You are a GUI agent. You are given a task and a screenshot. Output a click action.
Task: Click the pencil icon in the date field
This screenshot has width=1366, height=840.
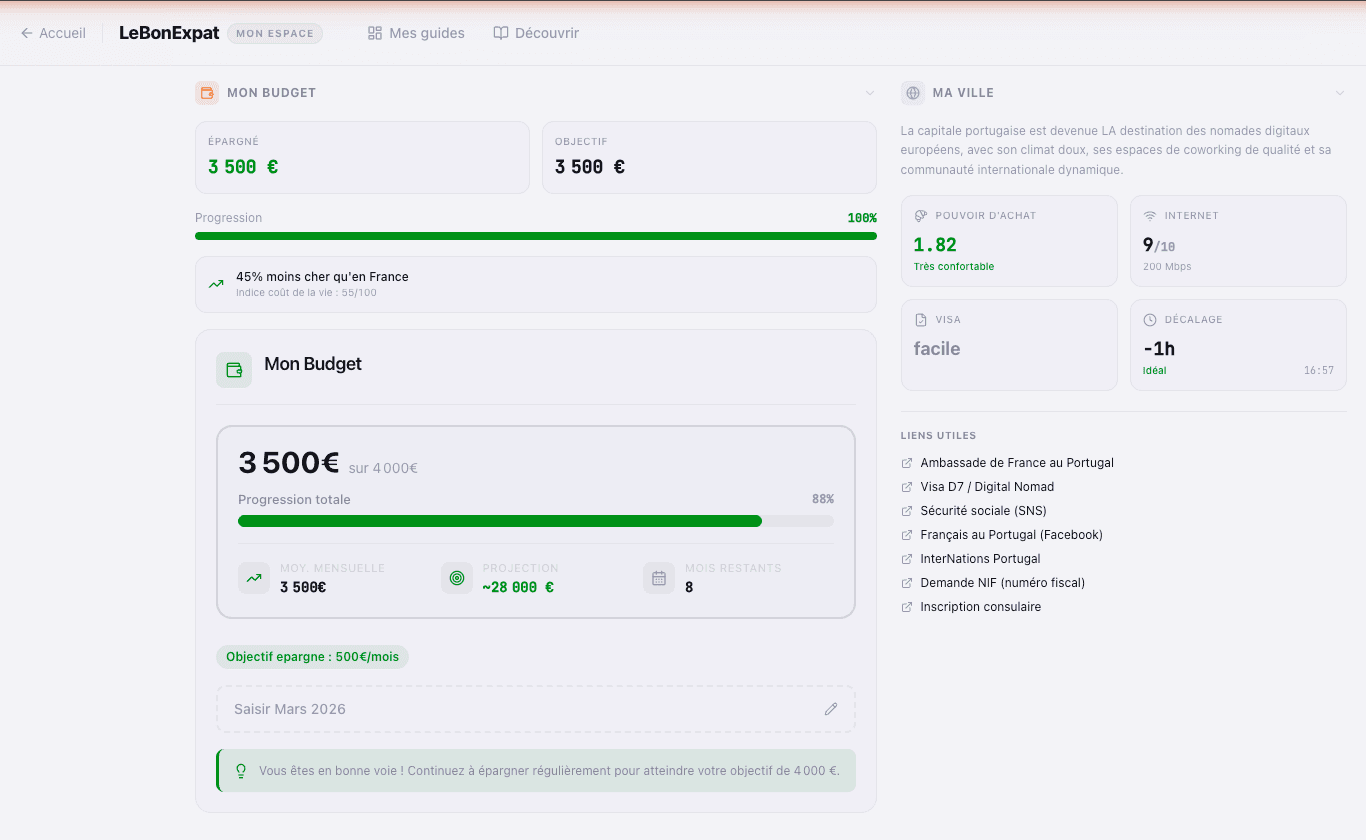pyautogui.click(x=831, y=709)
